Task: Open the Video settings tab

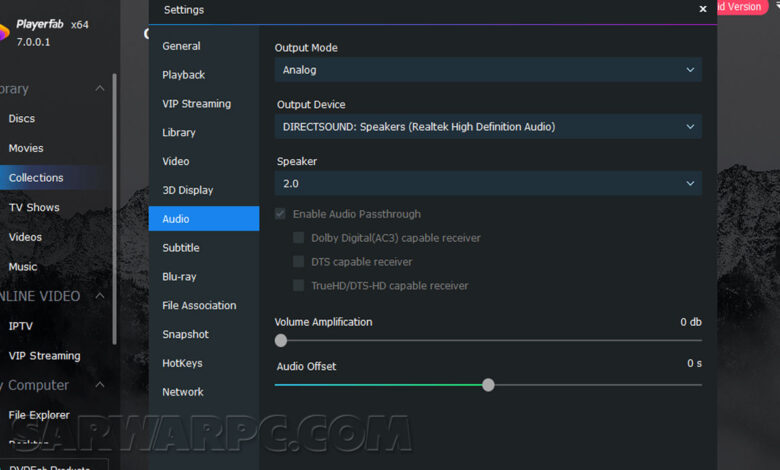Action: 204,162
